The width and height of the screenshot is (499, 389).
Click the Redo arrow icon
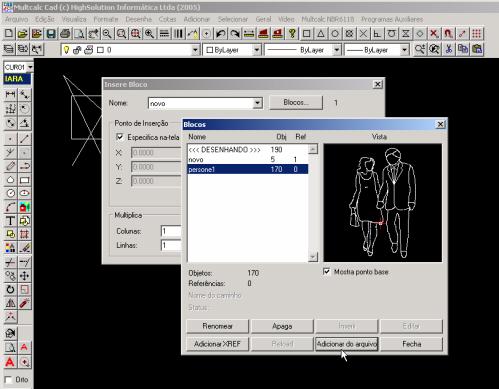pos(235,34)
